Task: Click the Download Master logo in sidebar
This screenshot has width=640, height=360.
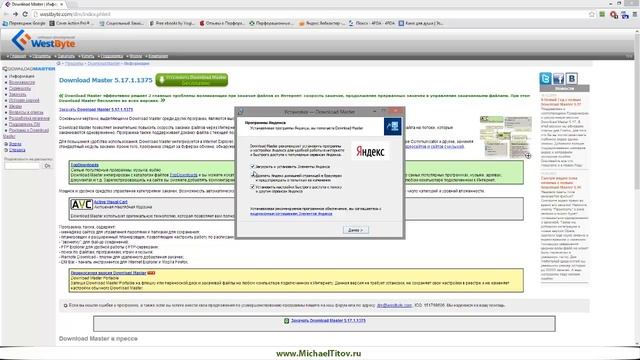Action: 29,69
